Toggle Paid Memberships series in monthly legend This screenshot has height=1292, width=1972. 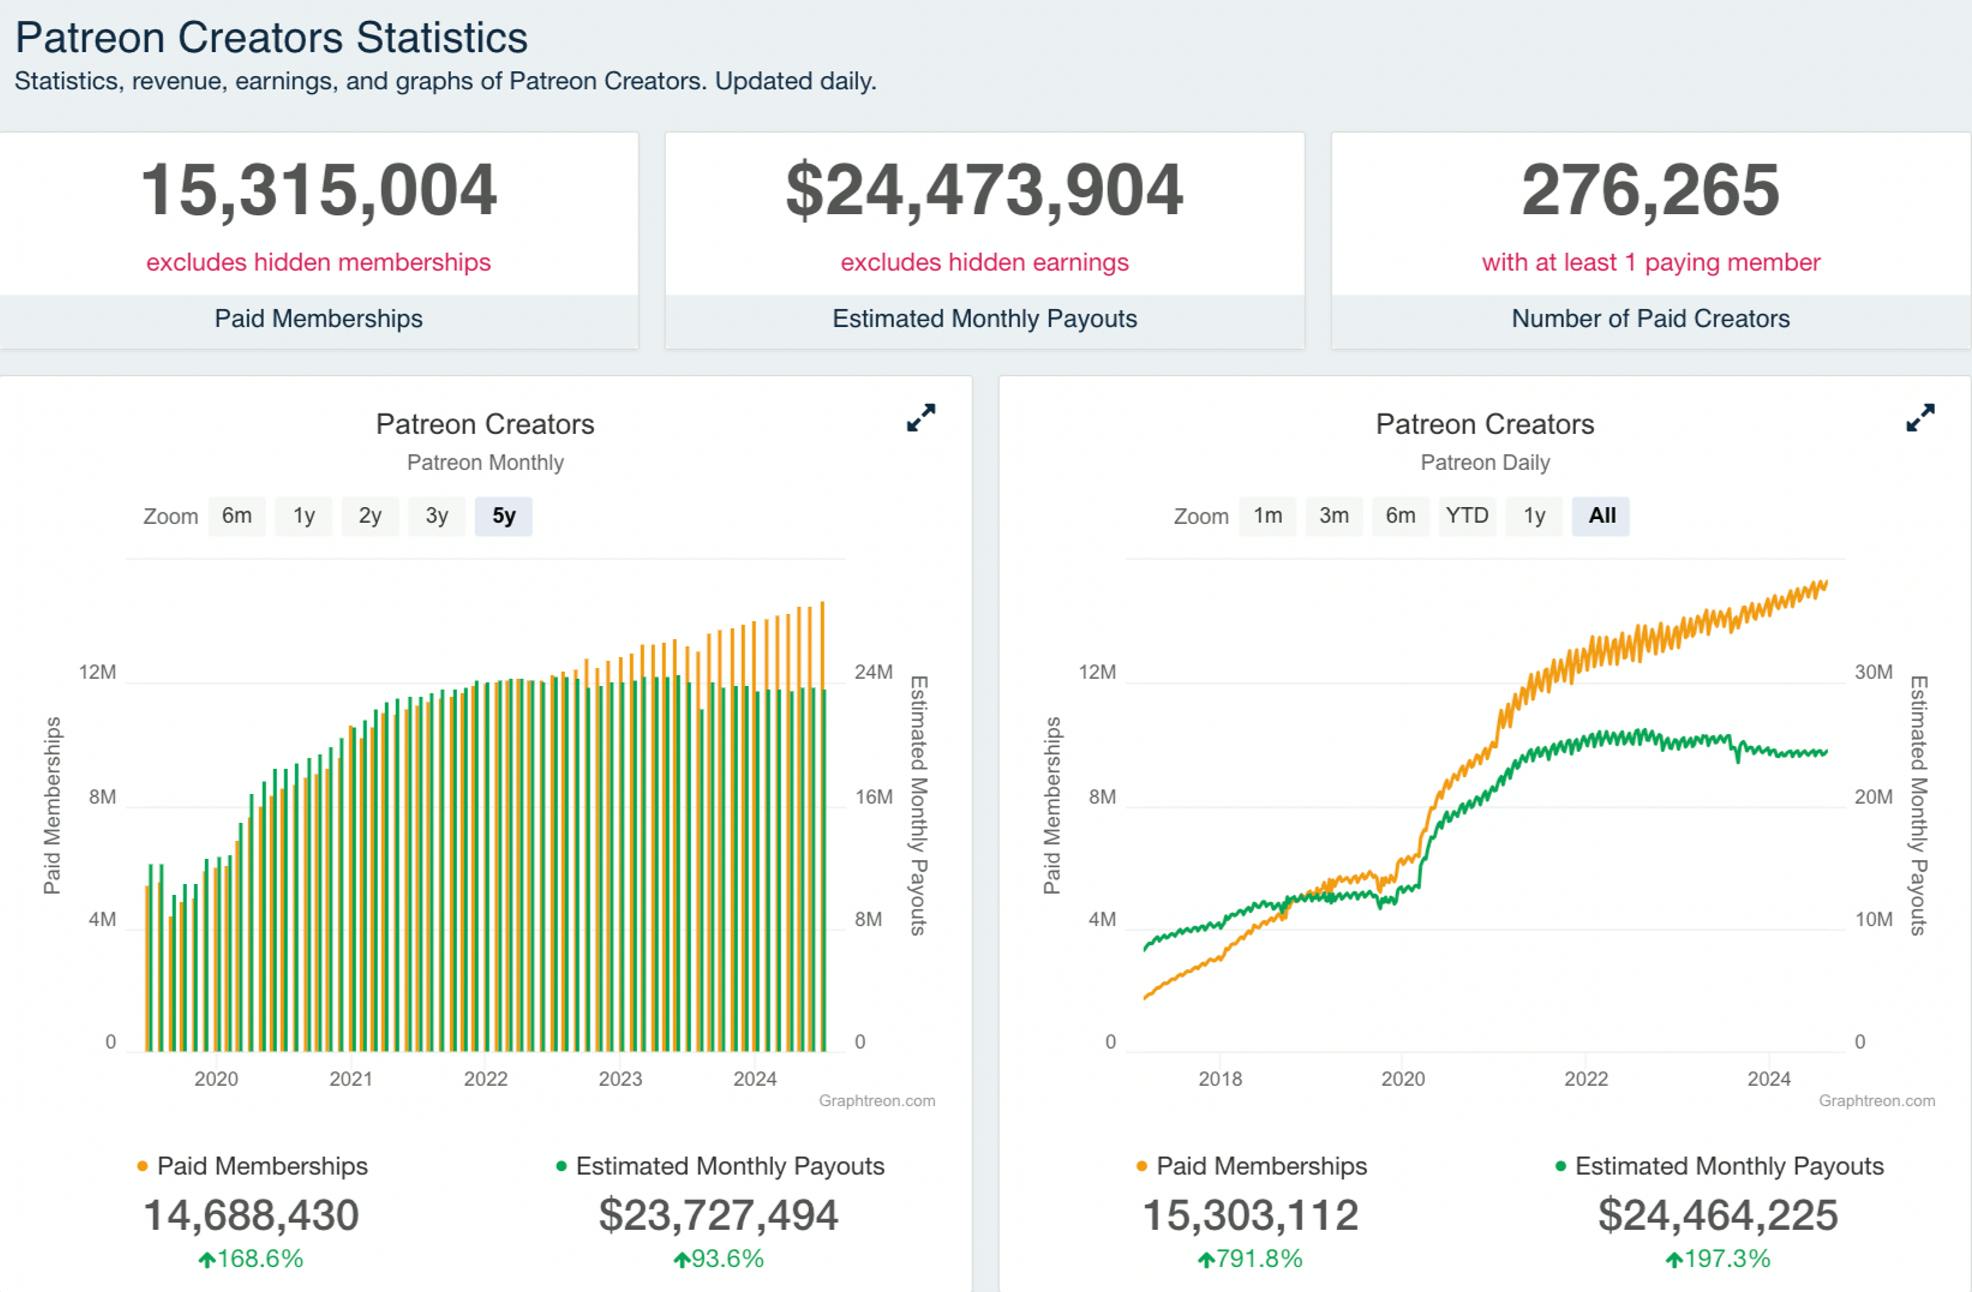coord(262,1166)
